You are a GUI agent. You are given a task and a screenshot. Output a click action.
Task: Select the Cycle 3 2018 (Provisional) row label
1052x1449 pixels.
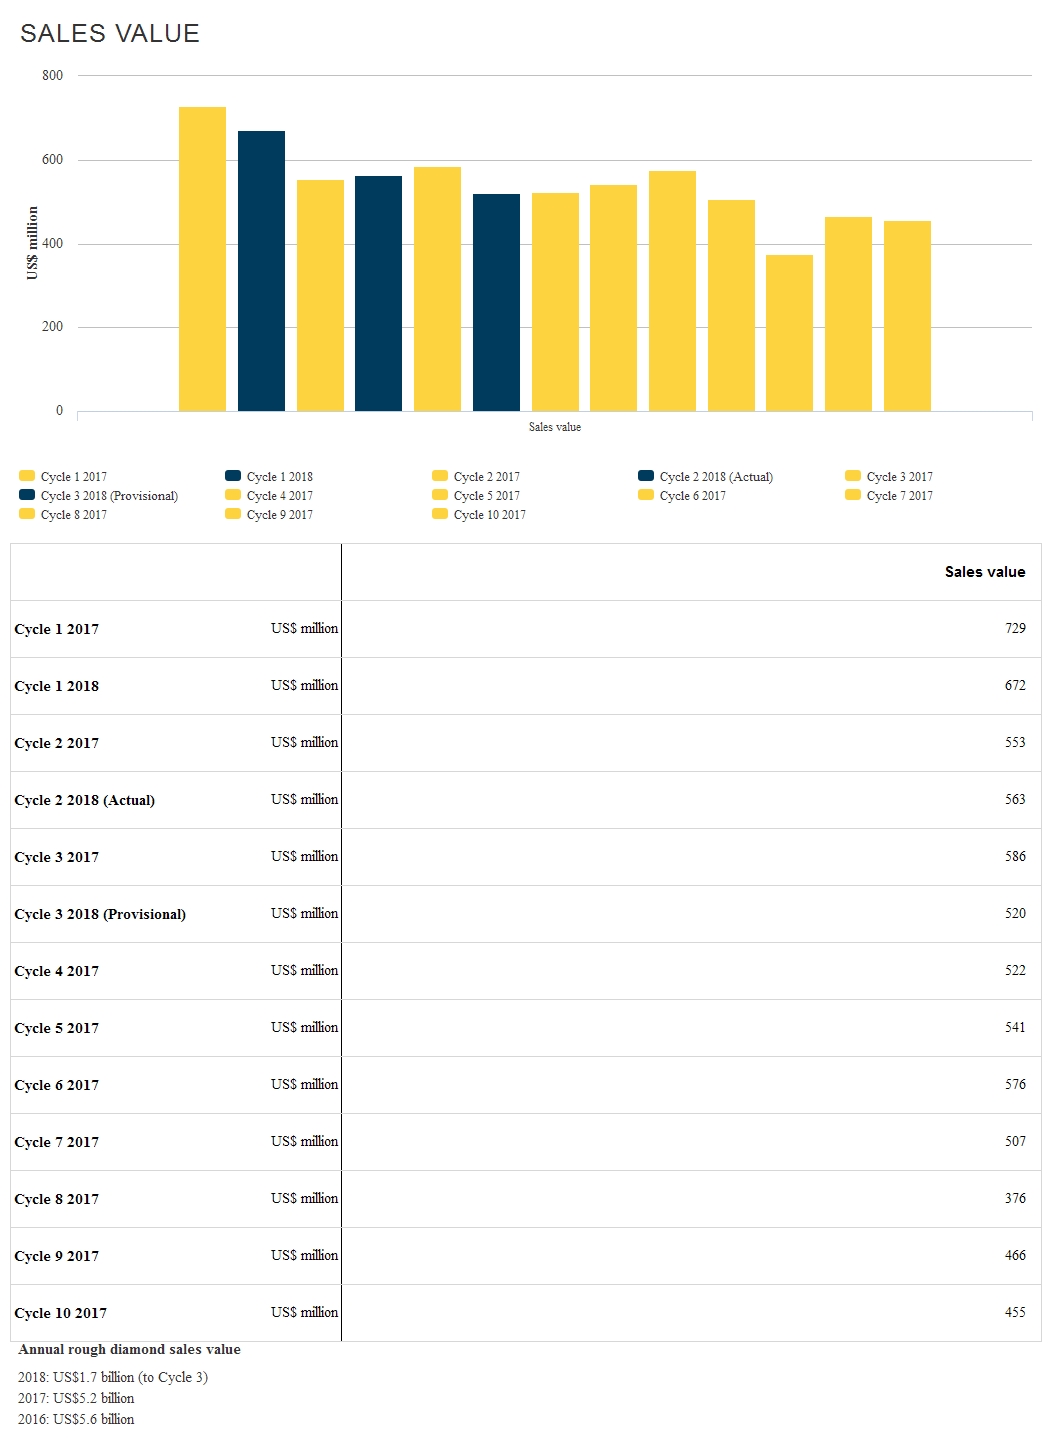(x=100, y=914)
